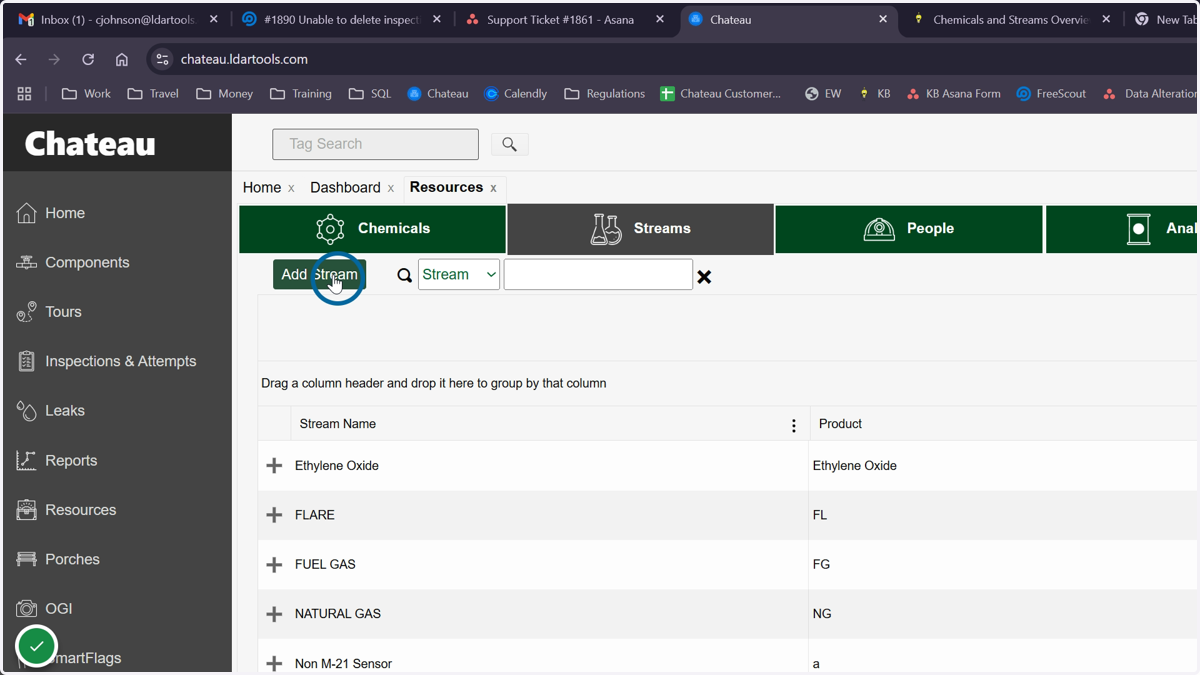
Task: Open the Work bookmarks folder
Action: click(86, 93)
